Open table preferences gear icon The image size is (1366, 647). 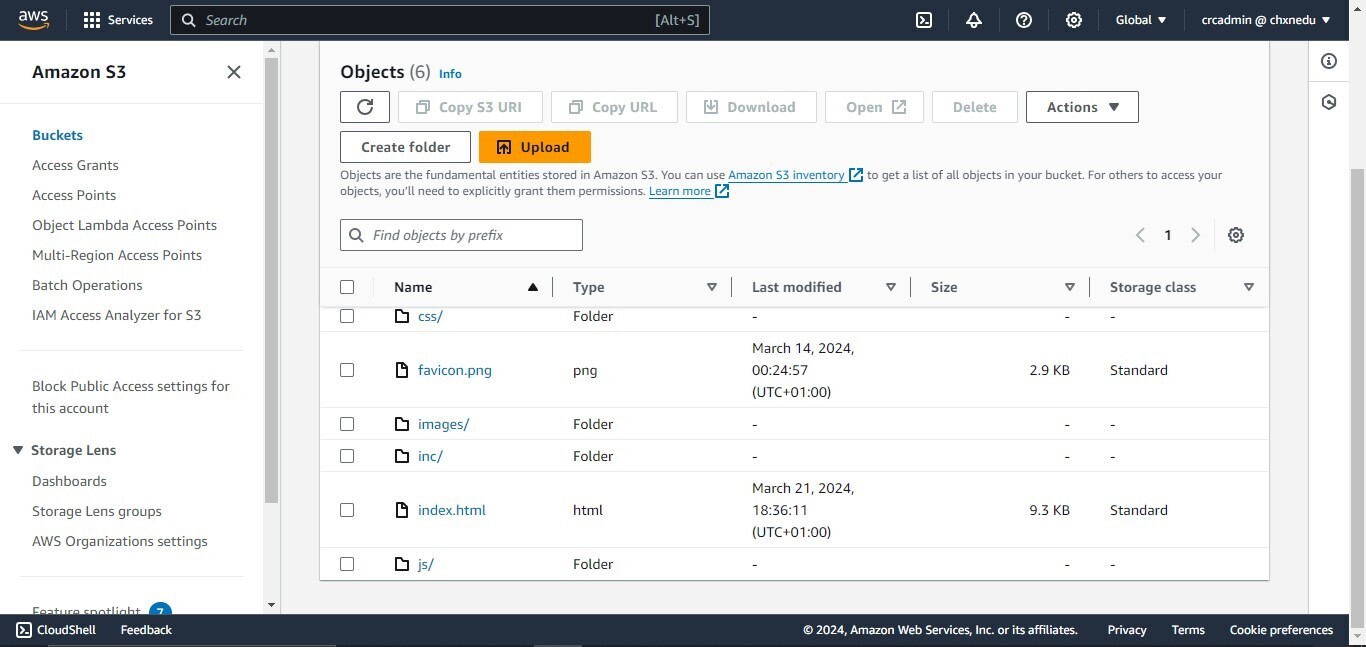pyautogui.click(x=1236, y=235)
